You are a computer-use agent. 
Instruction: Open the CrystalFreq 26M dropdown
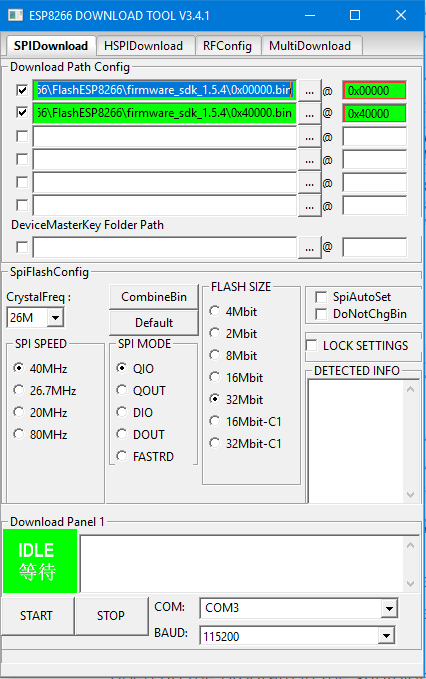(55, 318)
